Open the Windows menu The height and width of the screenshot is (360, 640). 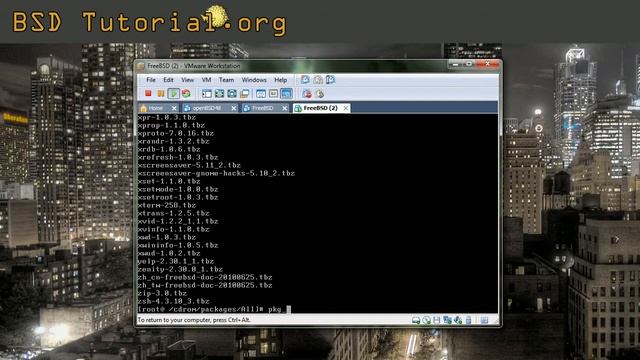[x=254, y=80]
